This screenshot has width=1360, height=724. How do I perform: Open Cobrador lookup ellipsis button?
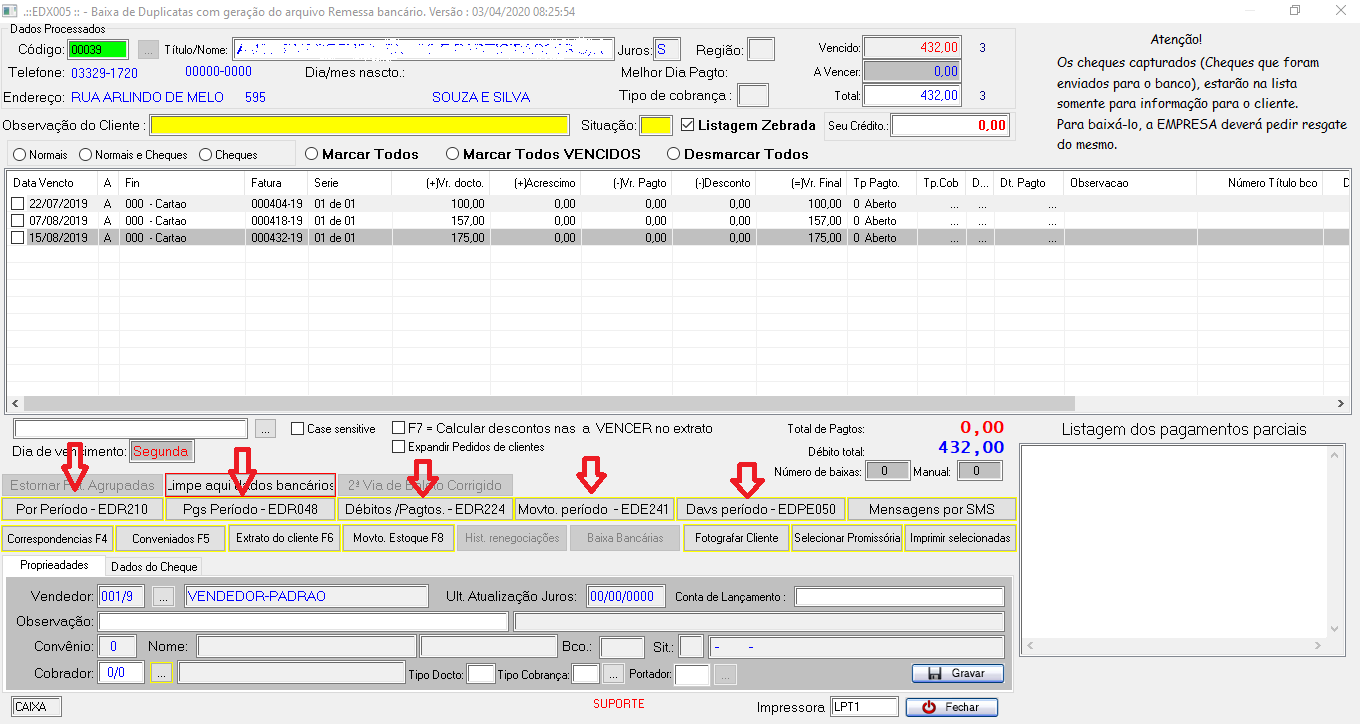[161, 673]
